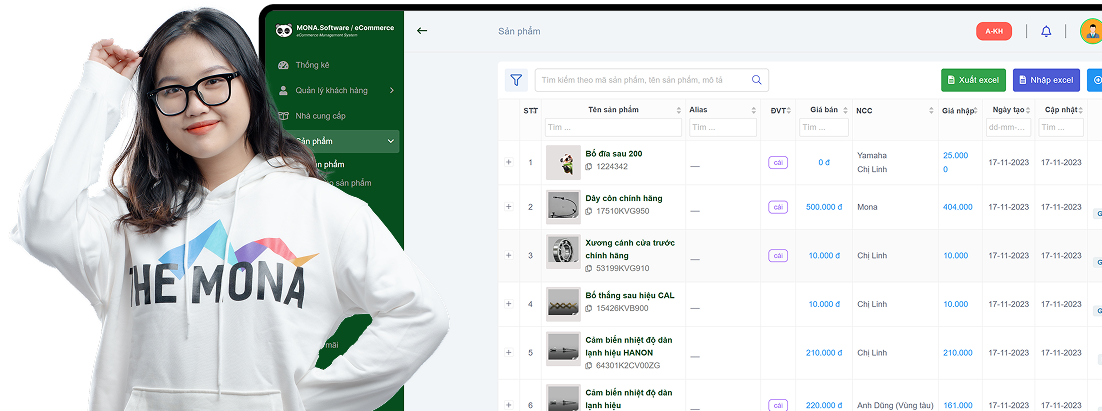Image resolution: width=1102 pixels, height=411 pixels.
Task: Open the filter funnel icon
Action: coord(516,80)
